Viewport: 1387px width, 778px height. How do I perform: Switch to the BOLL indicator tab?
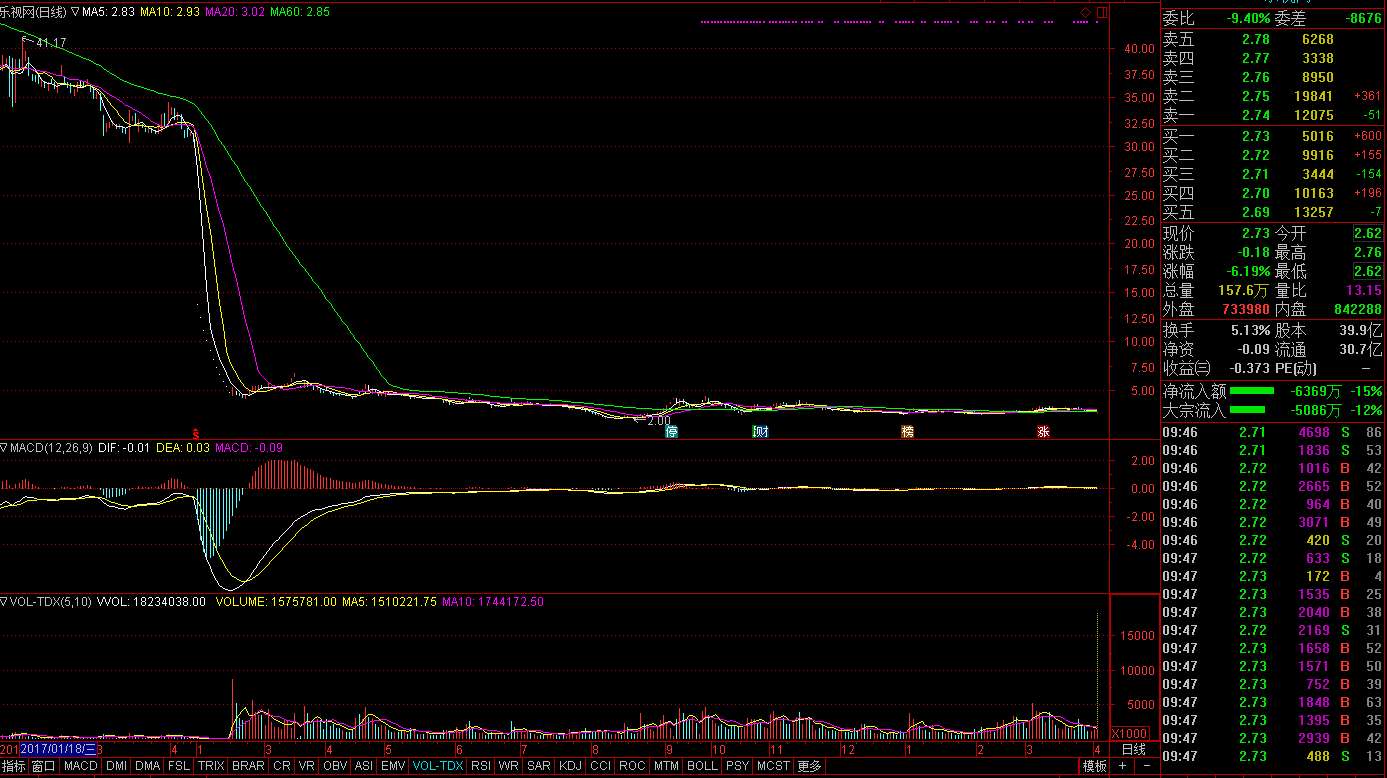tap(702, 766)
